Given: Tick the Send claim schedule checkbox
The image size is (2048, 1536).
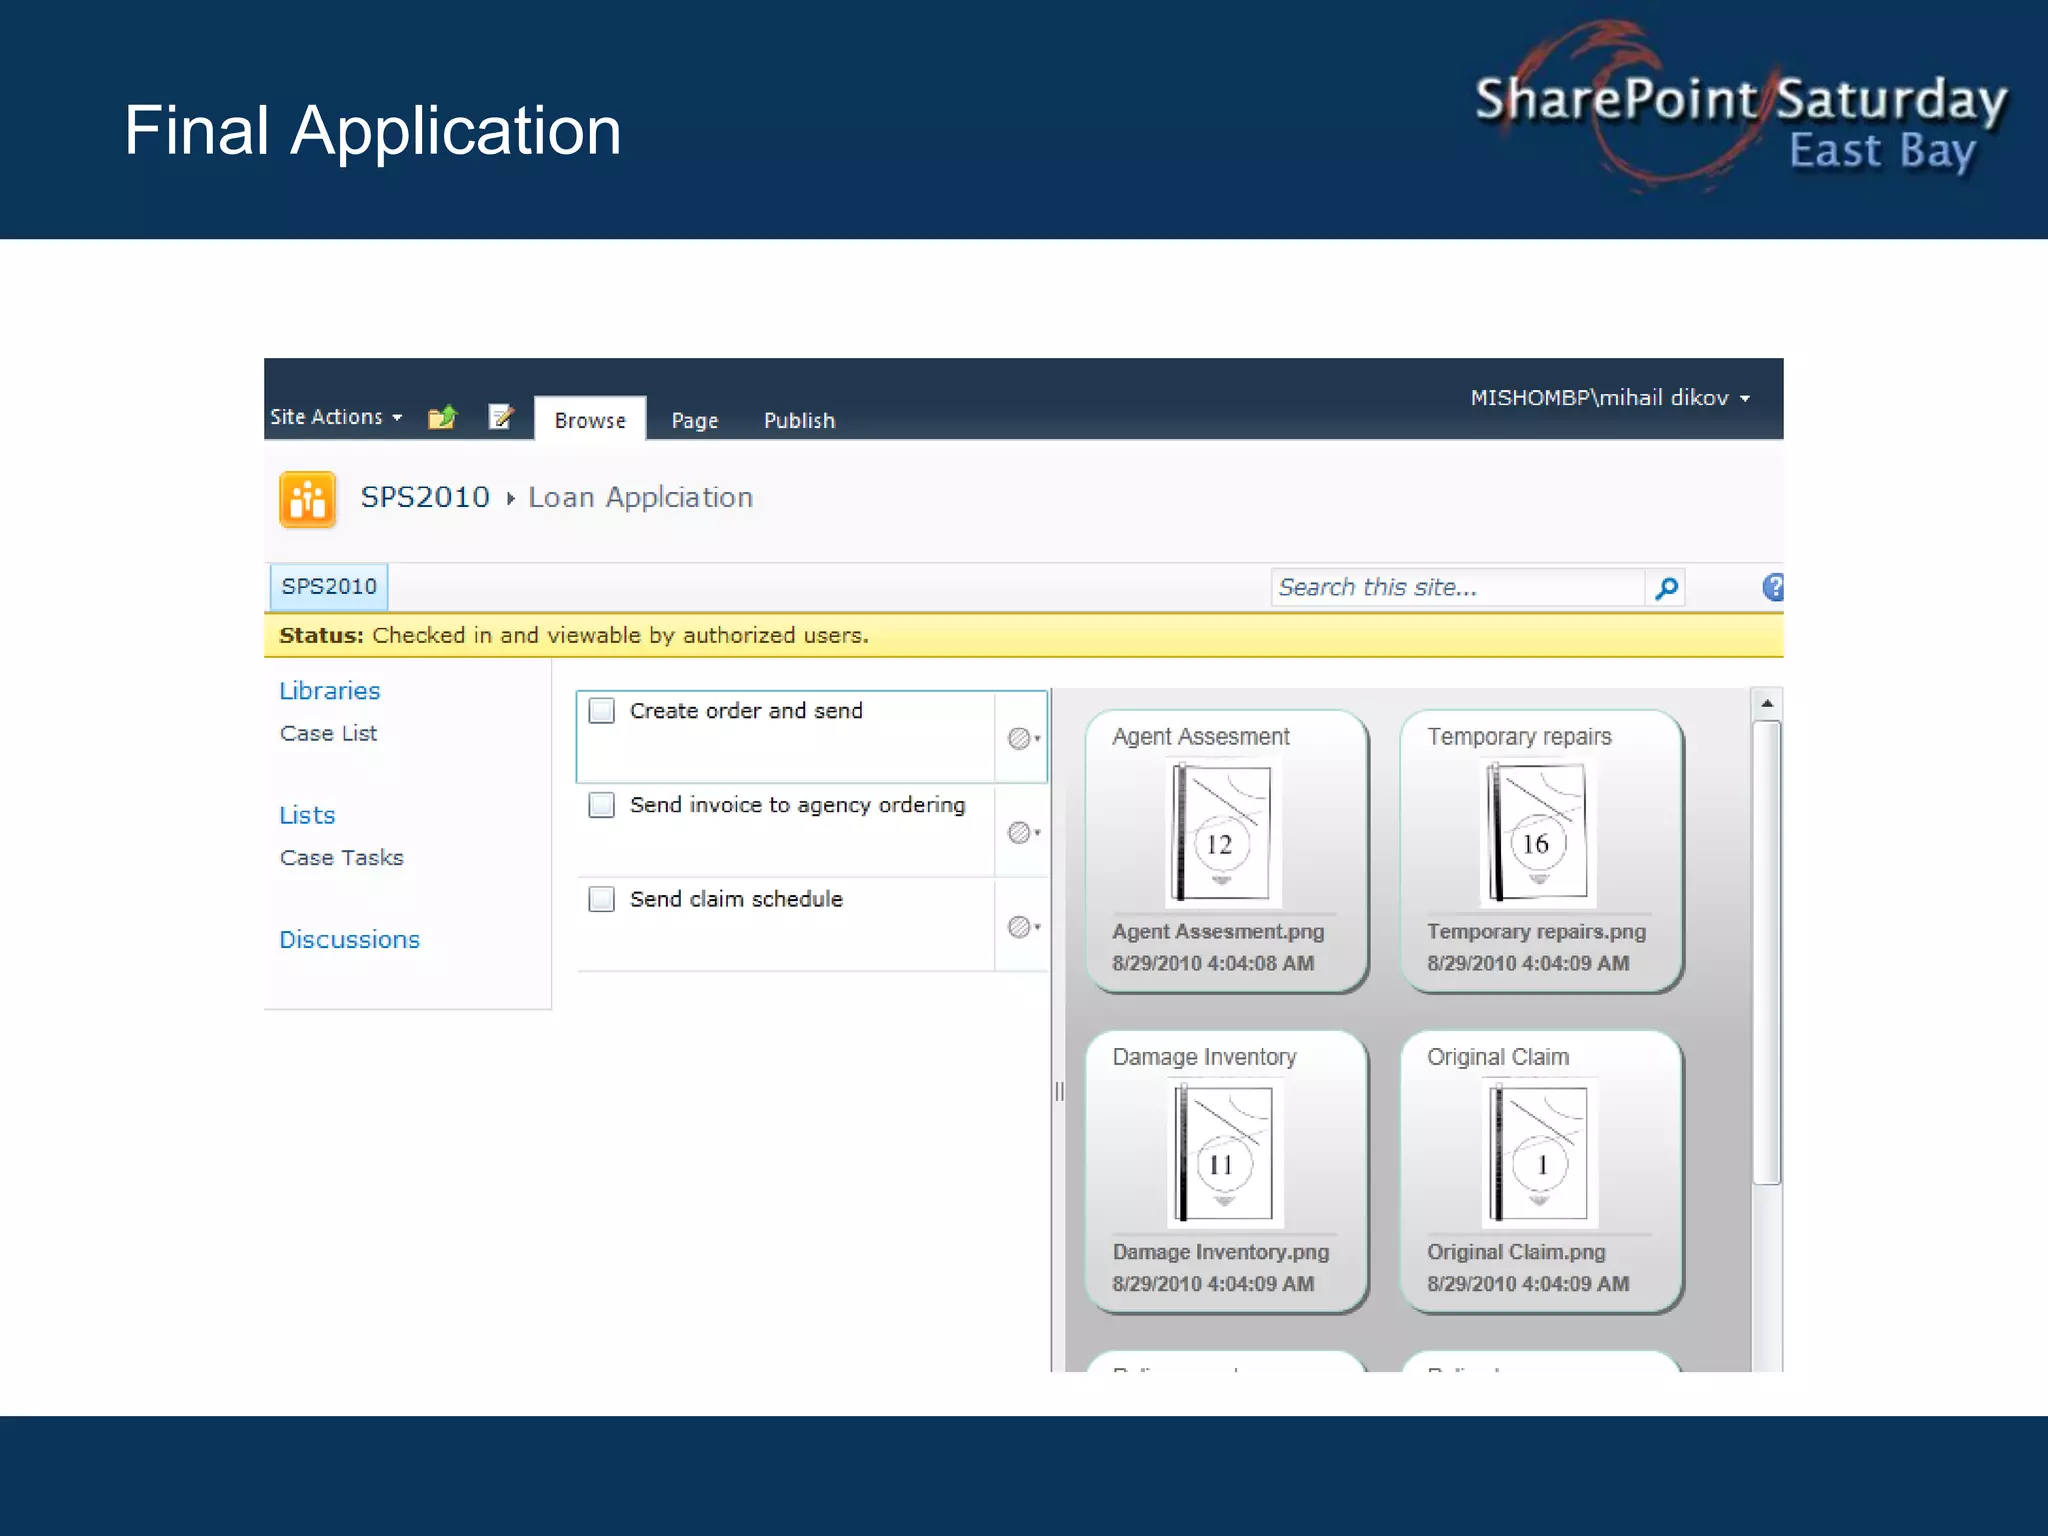Looking at the screenshot, I should [602, 899].
